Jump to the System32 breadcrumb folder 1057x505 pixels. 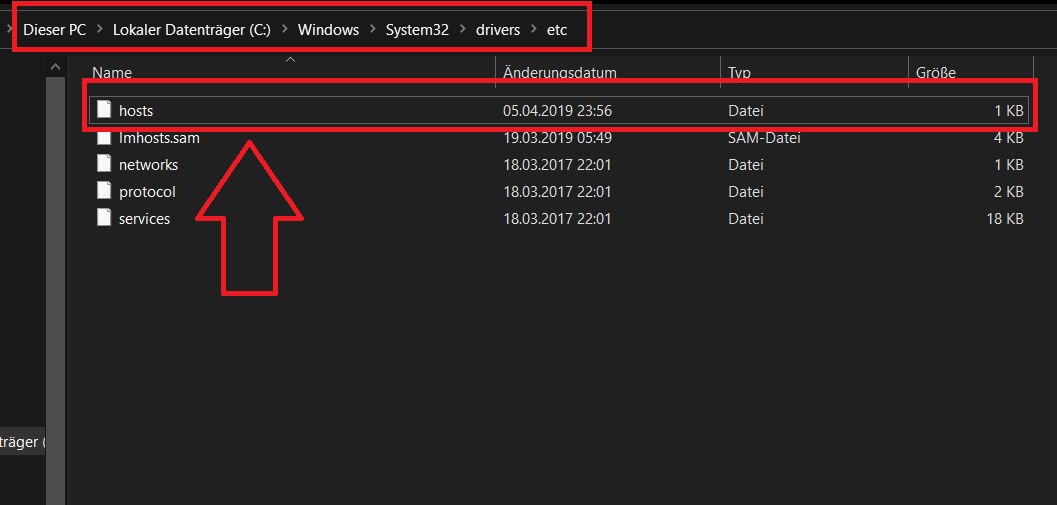click(x=416, y=30)
